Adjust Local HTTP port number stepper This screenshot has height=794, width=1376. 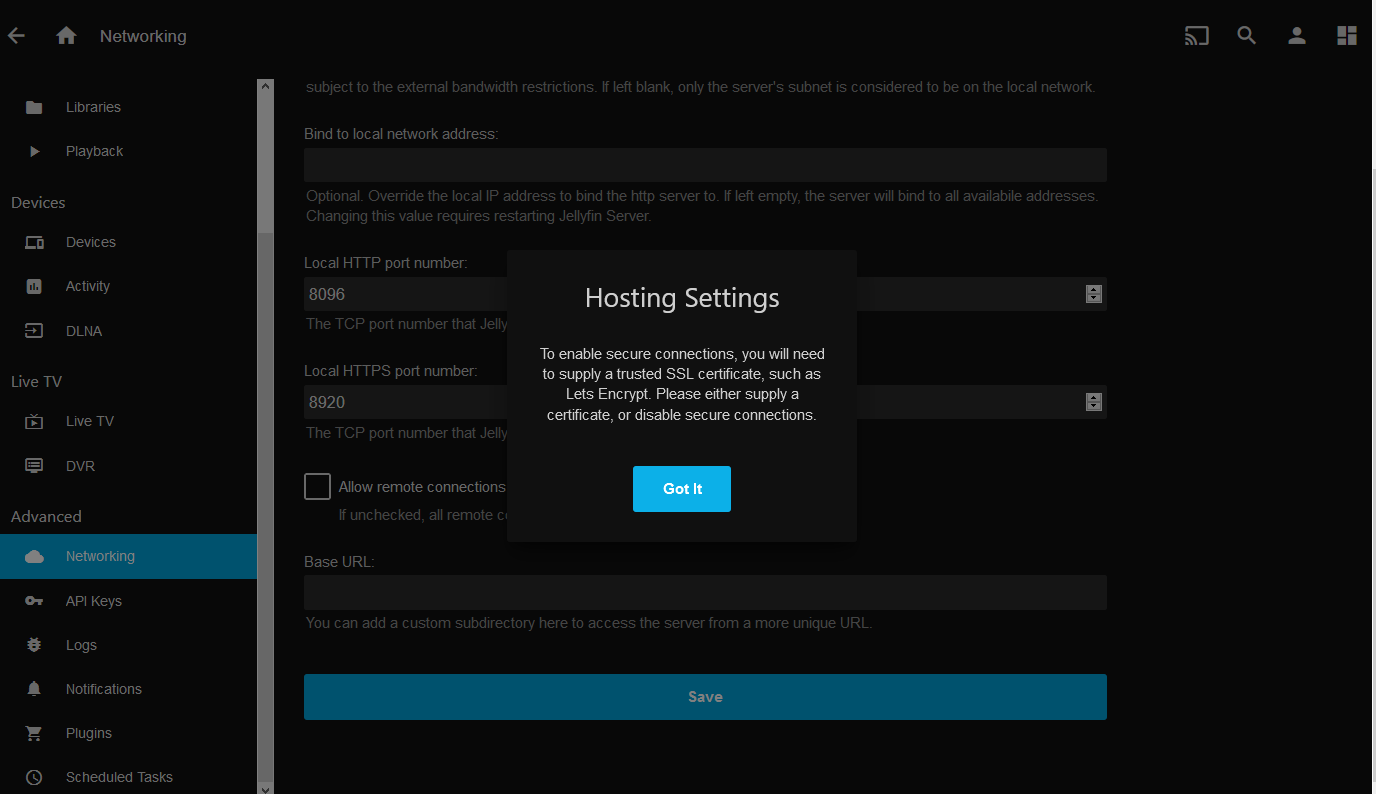[x=1094, y=294]
